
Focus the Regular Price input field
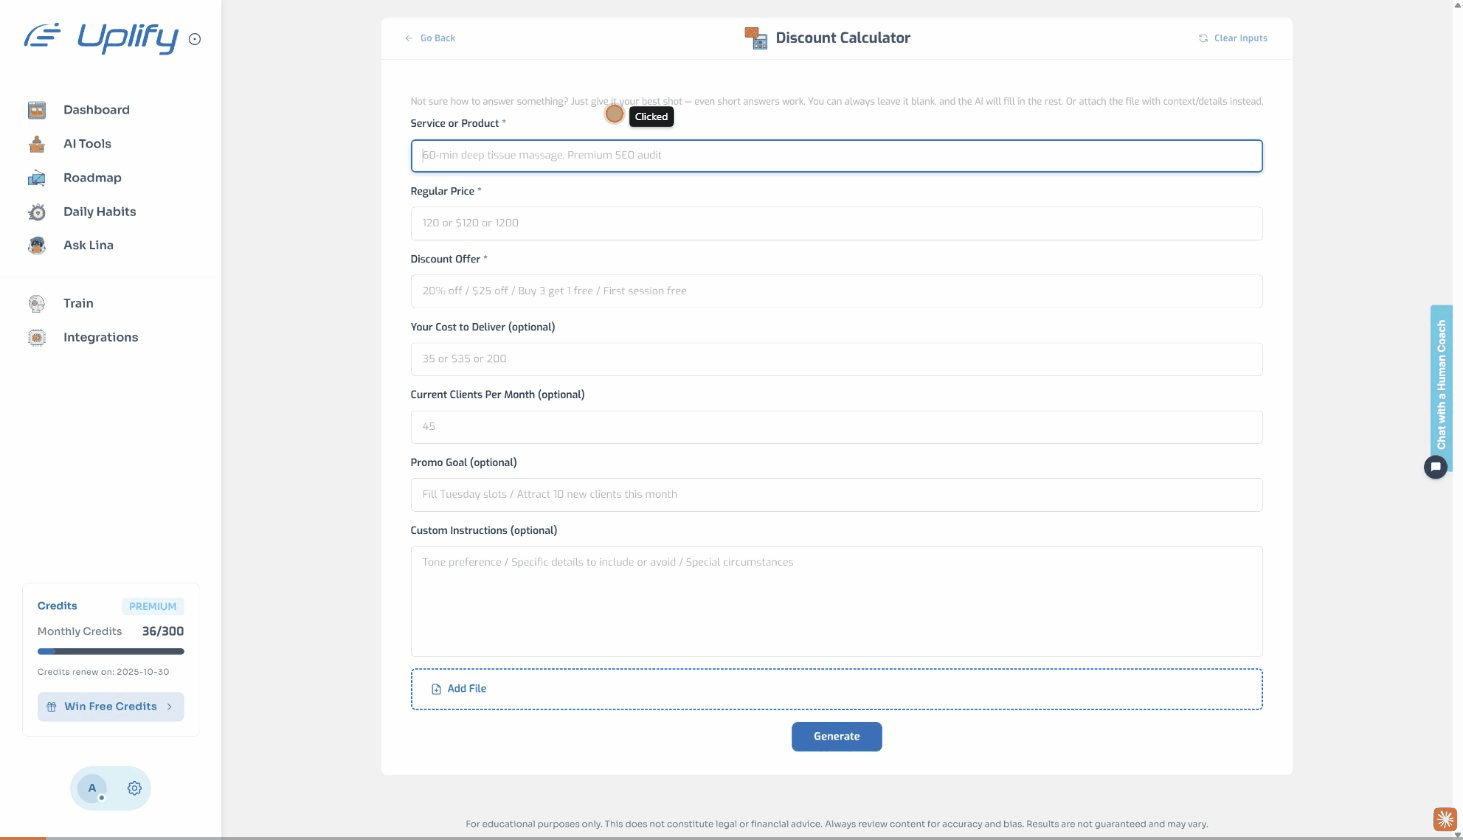(x=836, y=223)
